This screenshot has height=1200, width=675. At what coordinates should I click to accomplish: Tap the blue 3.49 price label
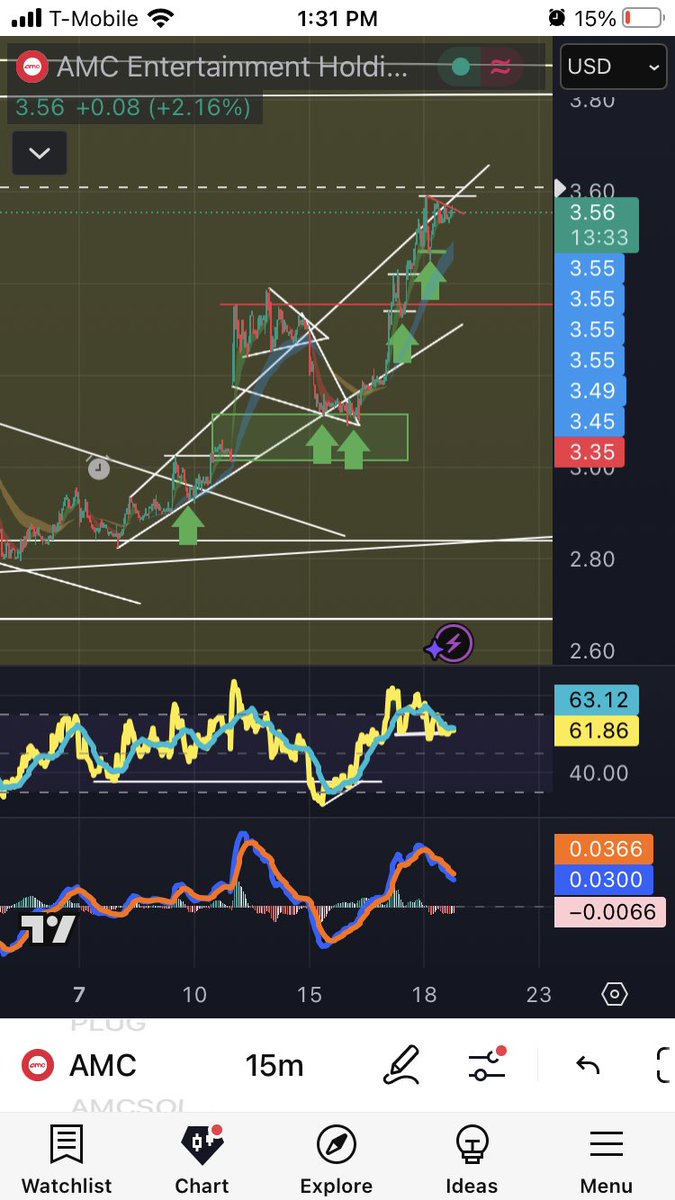point(590,391)
